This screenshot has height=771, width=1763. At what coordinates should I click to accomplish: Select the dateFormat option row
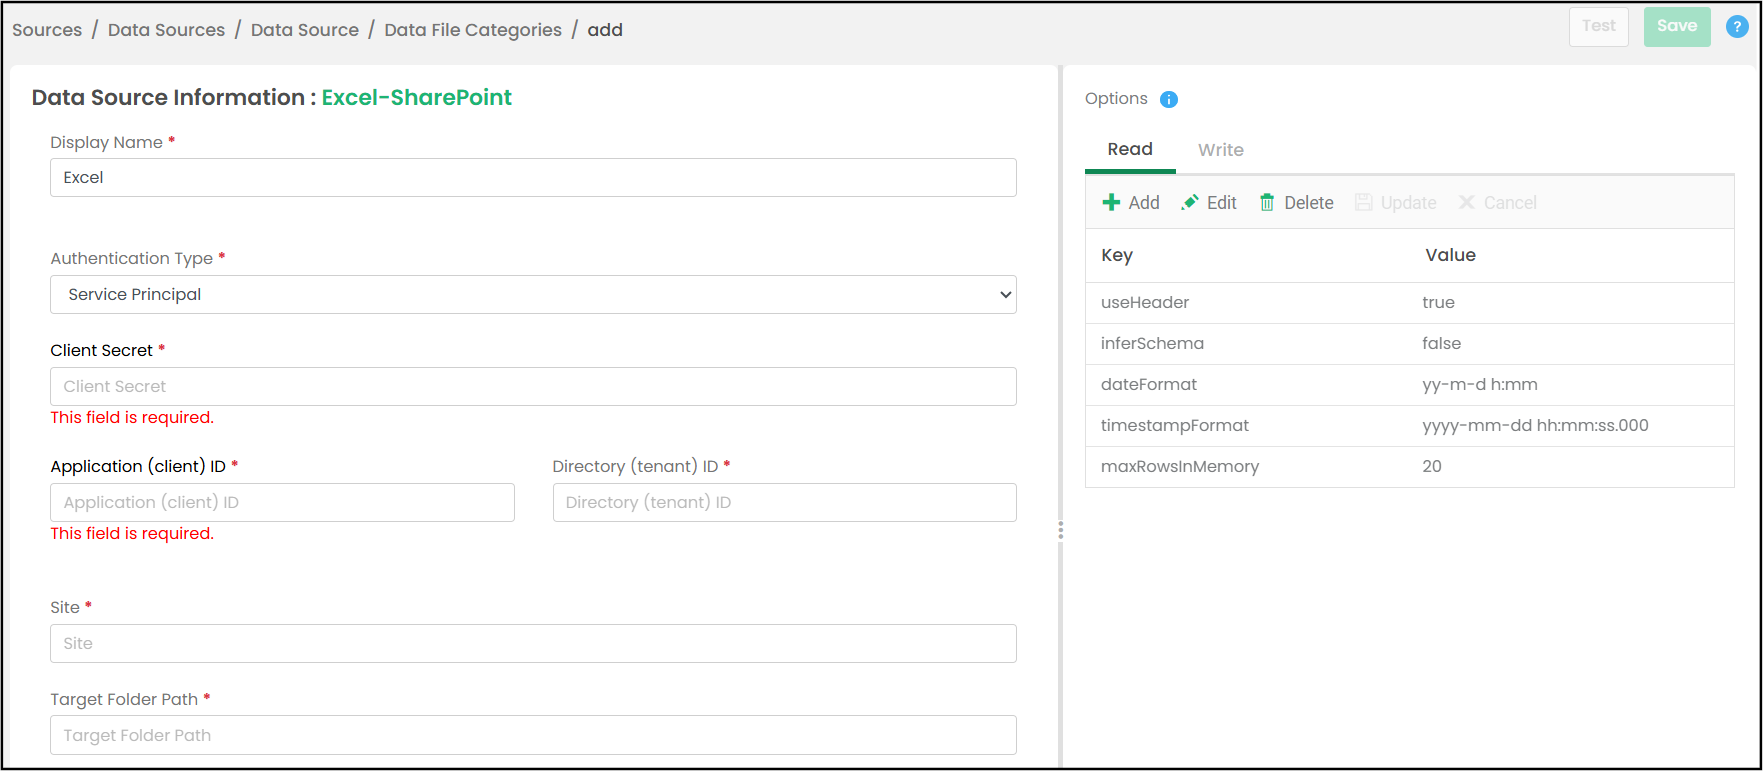[1409, 385]
